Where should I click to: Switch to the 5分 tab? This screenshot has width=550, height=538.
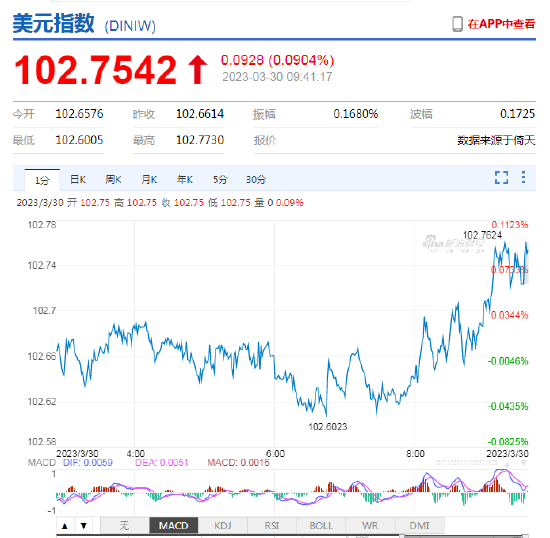(x=220, y=180)
